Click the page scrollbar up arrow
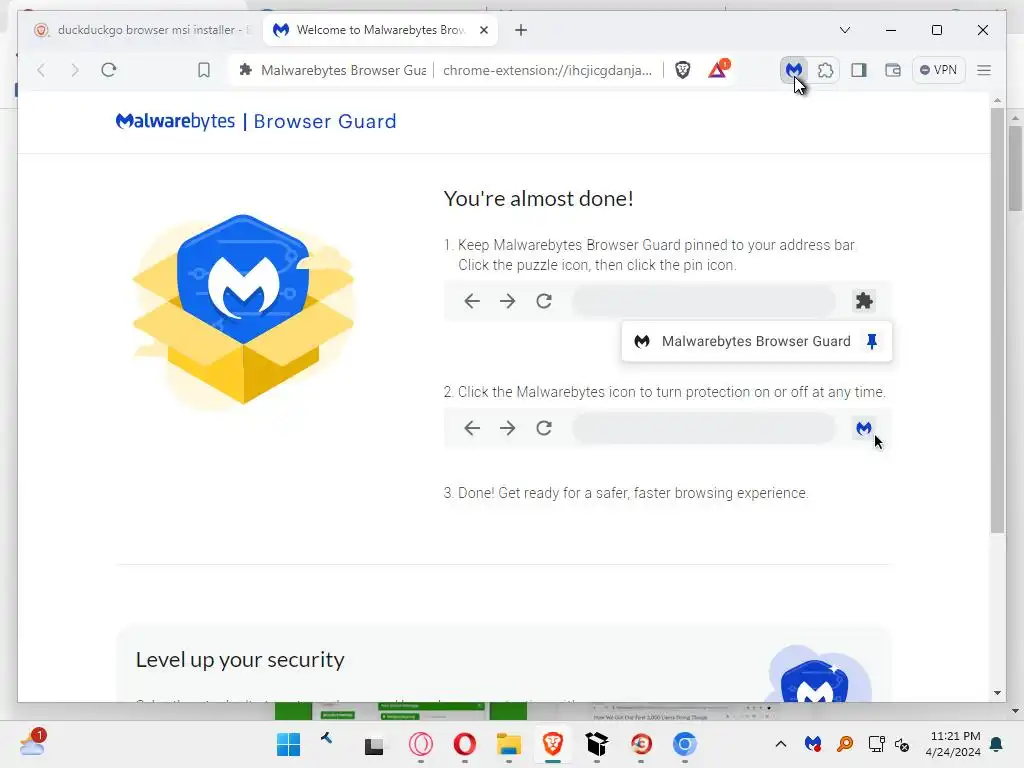 coord(997,101)
